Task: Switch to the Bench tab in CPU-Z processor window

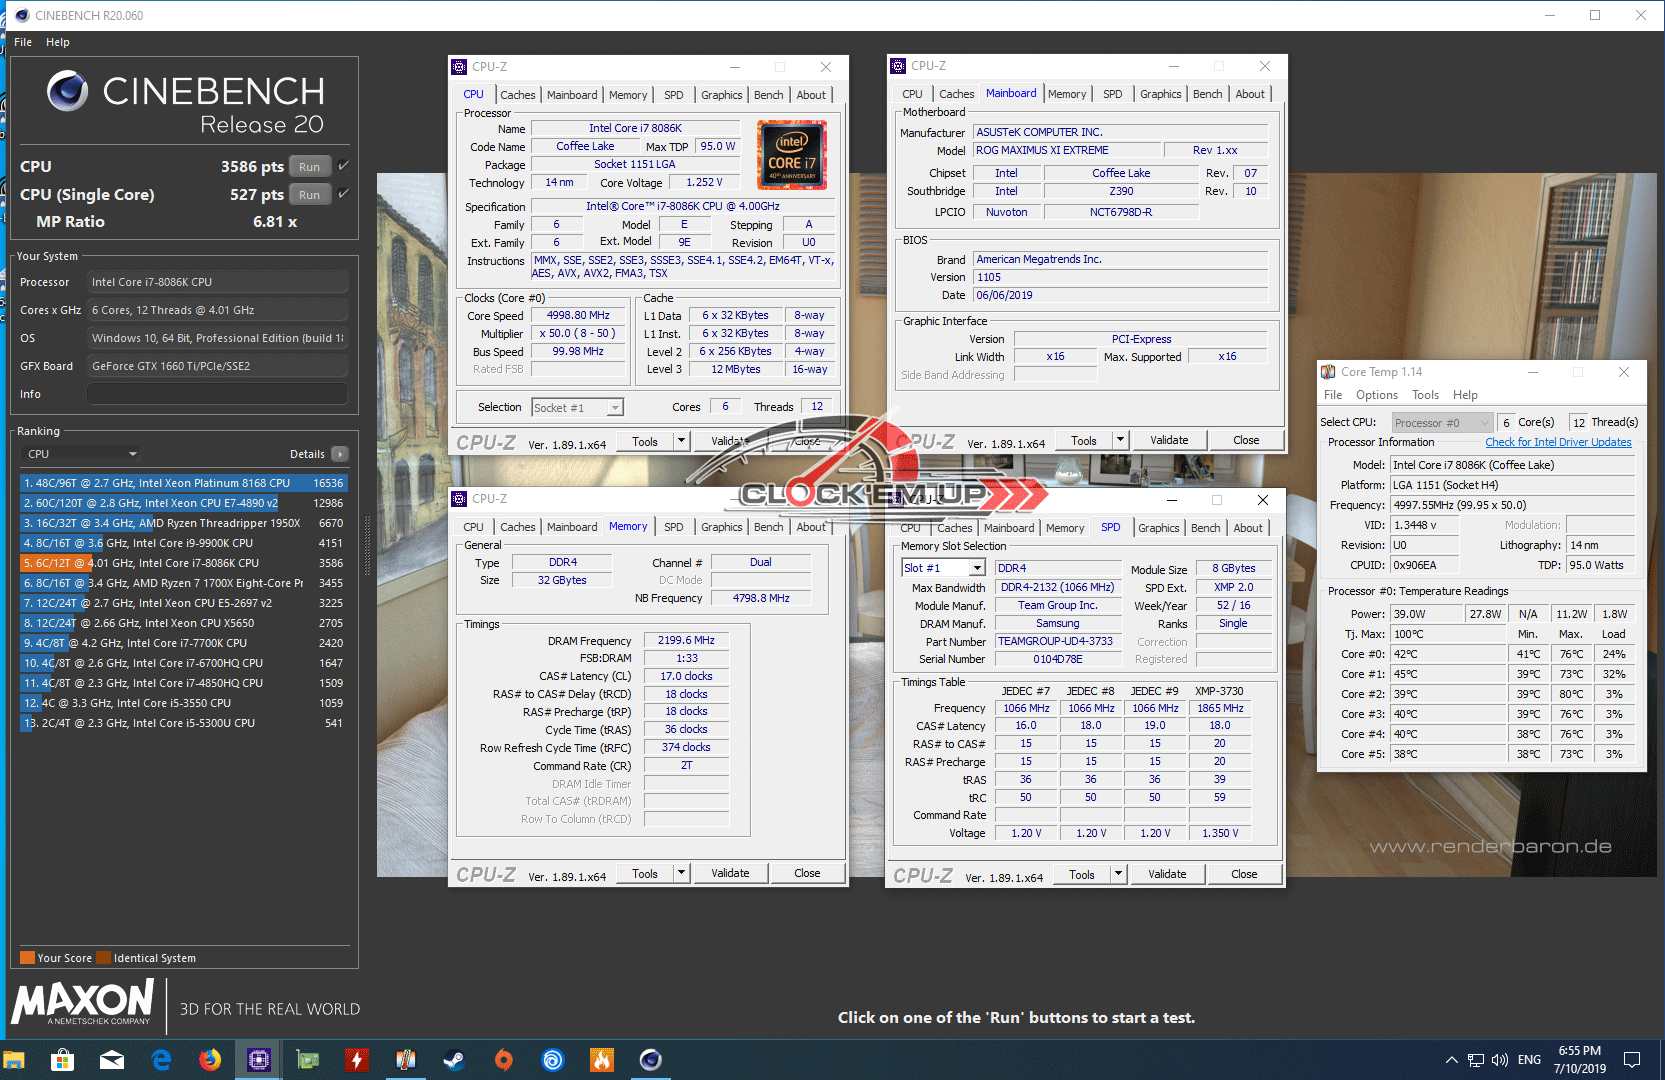Action: tap(768, 95)
